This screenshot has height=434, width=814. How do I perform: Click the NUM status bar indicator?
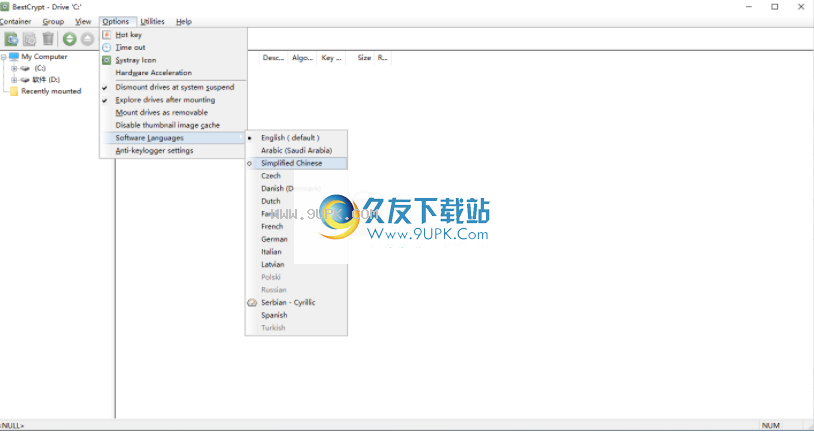(771, 426)
